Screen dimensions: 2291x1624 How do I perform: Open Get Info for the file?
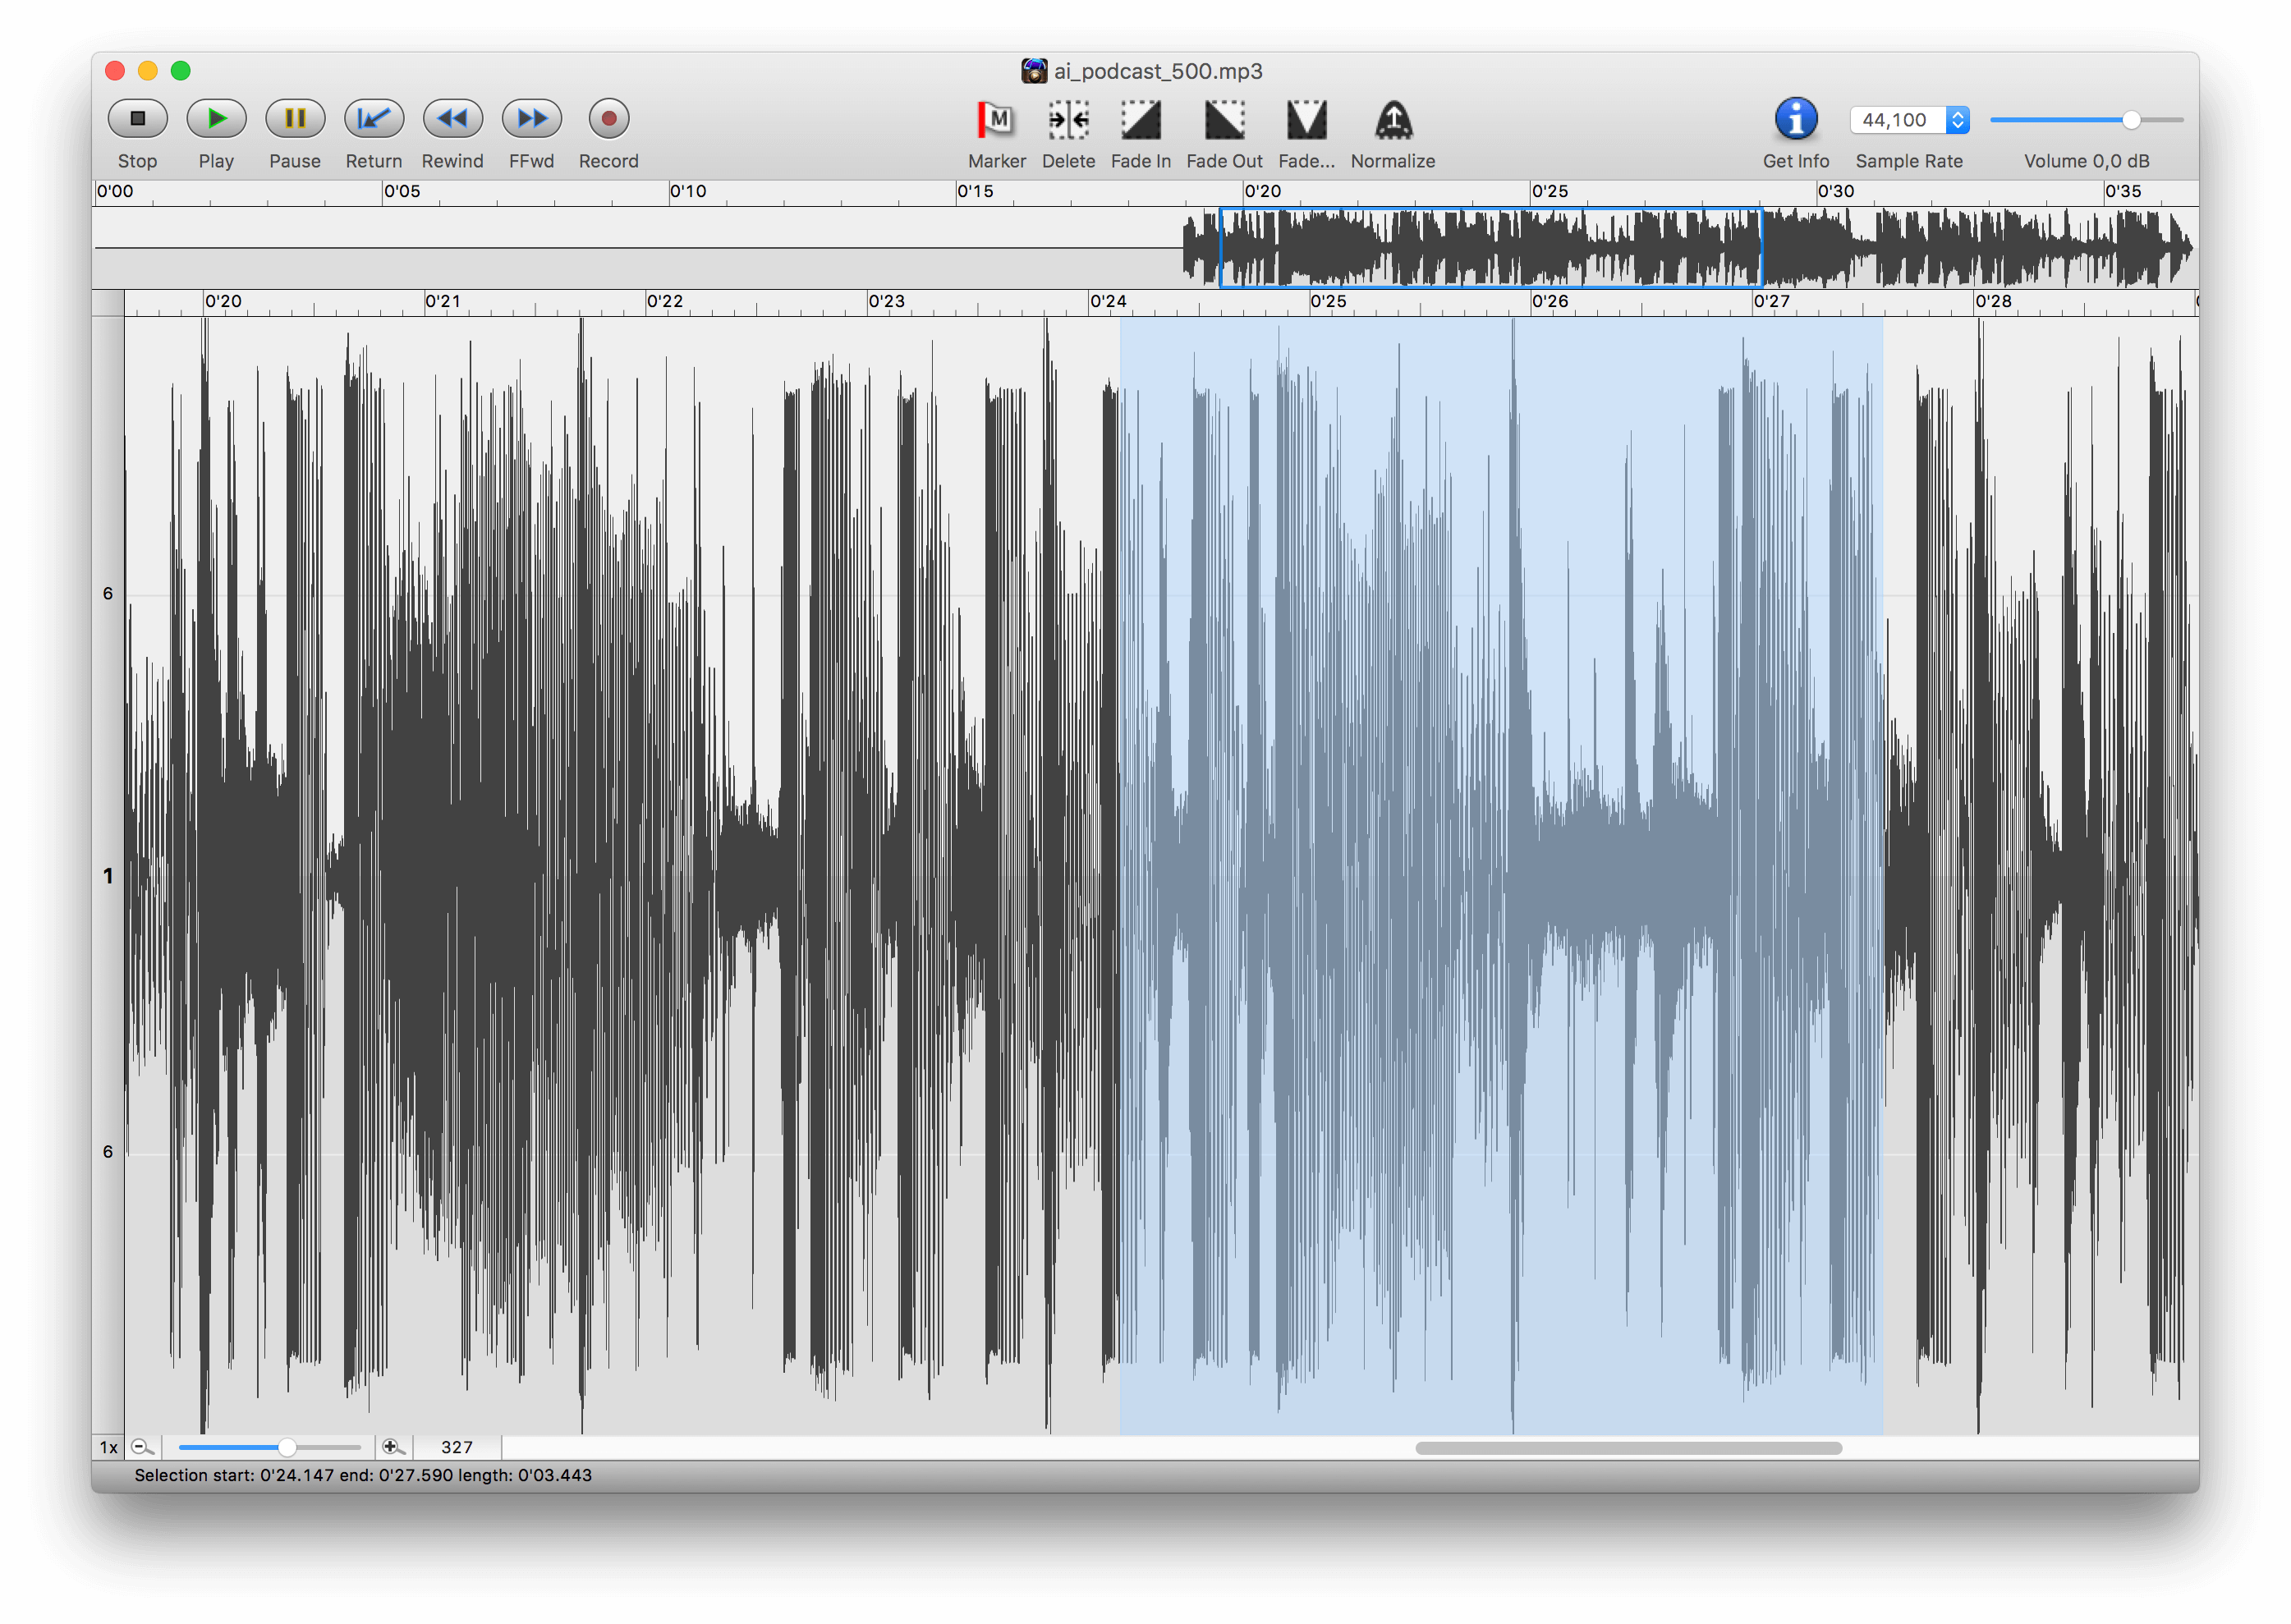(x=1795, y=119)
